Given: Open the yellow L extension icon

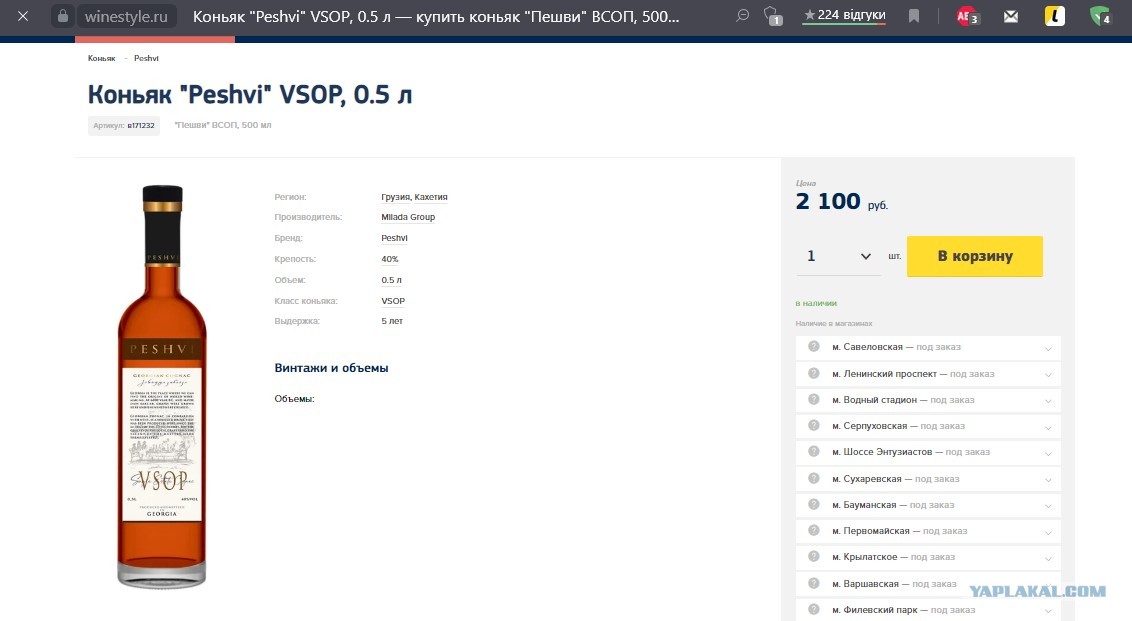Looking at the screenshot, I should tap(1055, 16).
